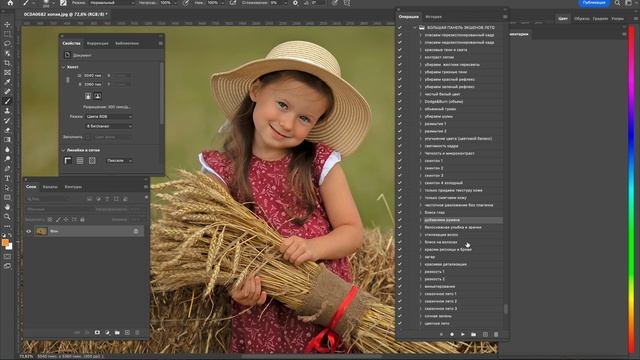
Task: Add layer mask in Layers panel
Action: tap(97, 333)
